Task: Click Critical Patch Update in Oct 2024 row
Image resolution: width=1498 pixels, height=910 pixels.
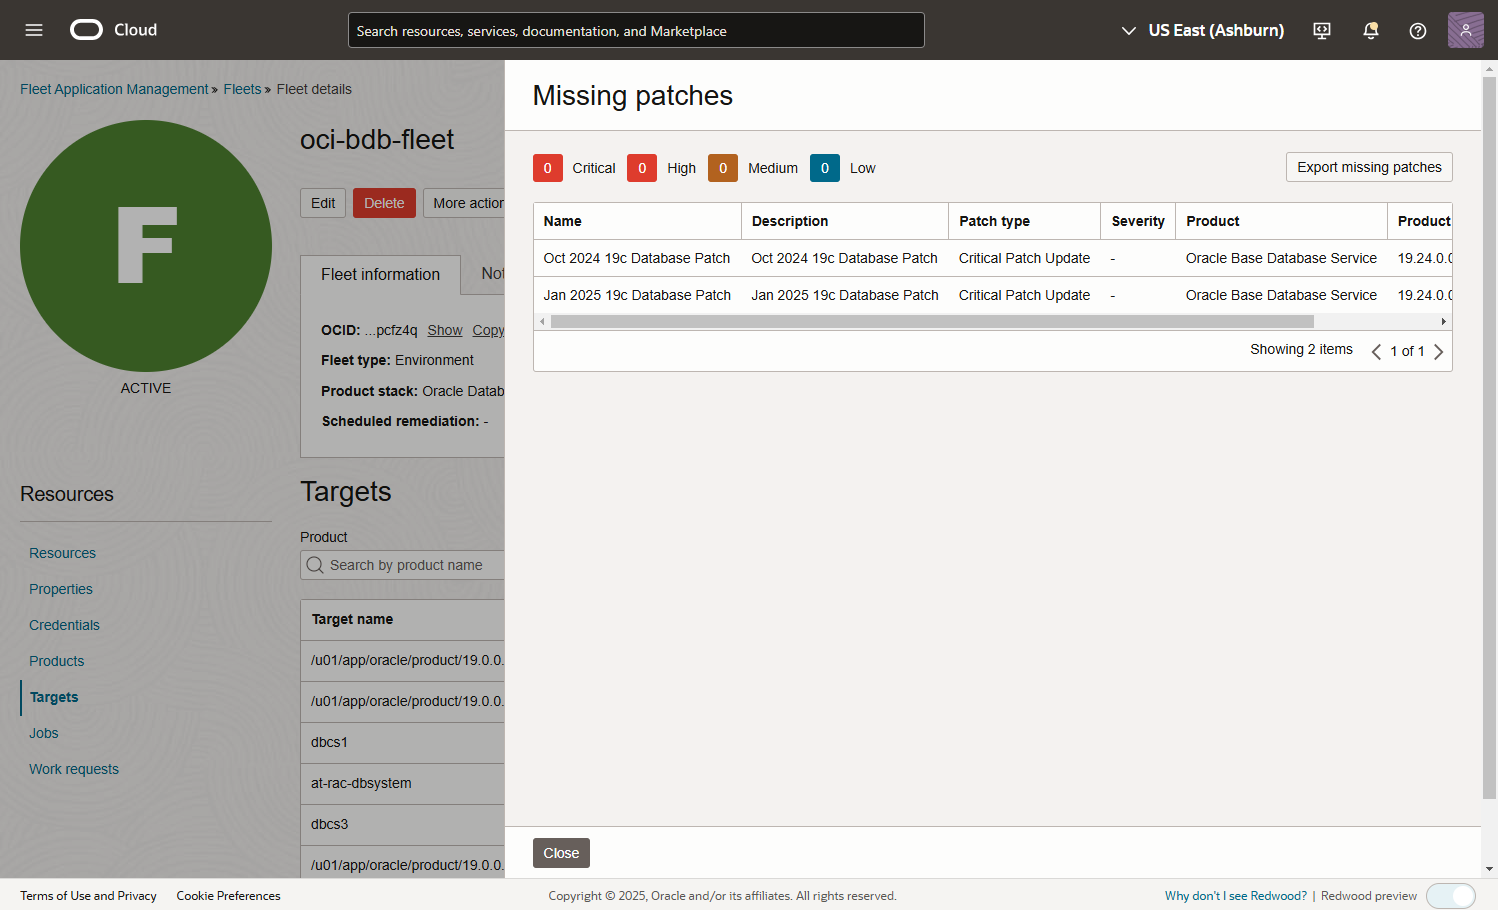Action: click(1024, 258)
